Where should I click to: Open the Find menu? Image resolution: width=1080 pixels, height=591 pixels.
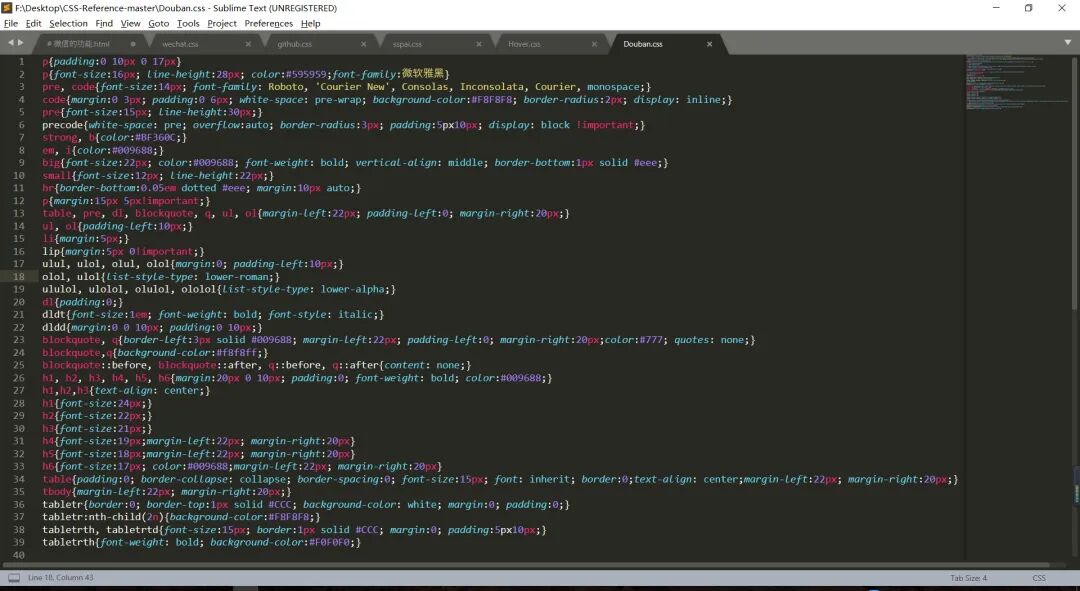[104, 23]
